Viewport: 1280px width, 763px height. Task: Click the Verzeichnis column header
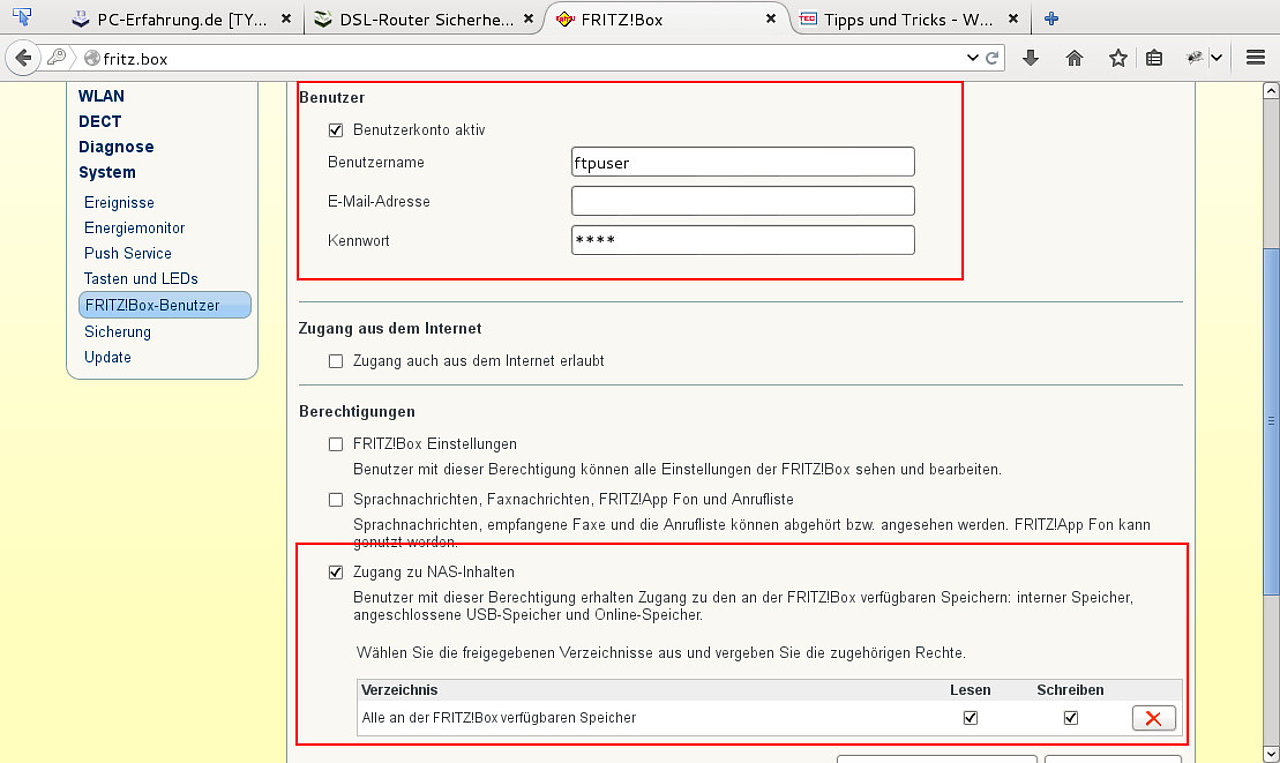click(x=399, y=690)
